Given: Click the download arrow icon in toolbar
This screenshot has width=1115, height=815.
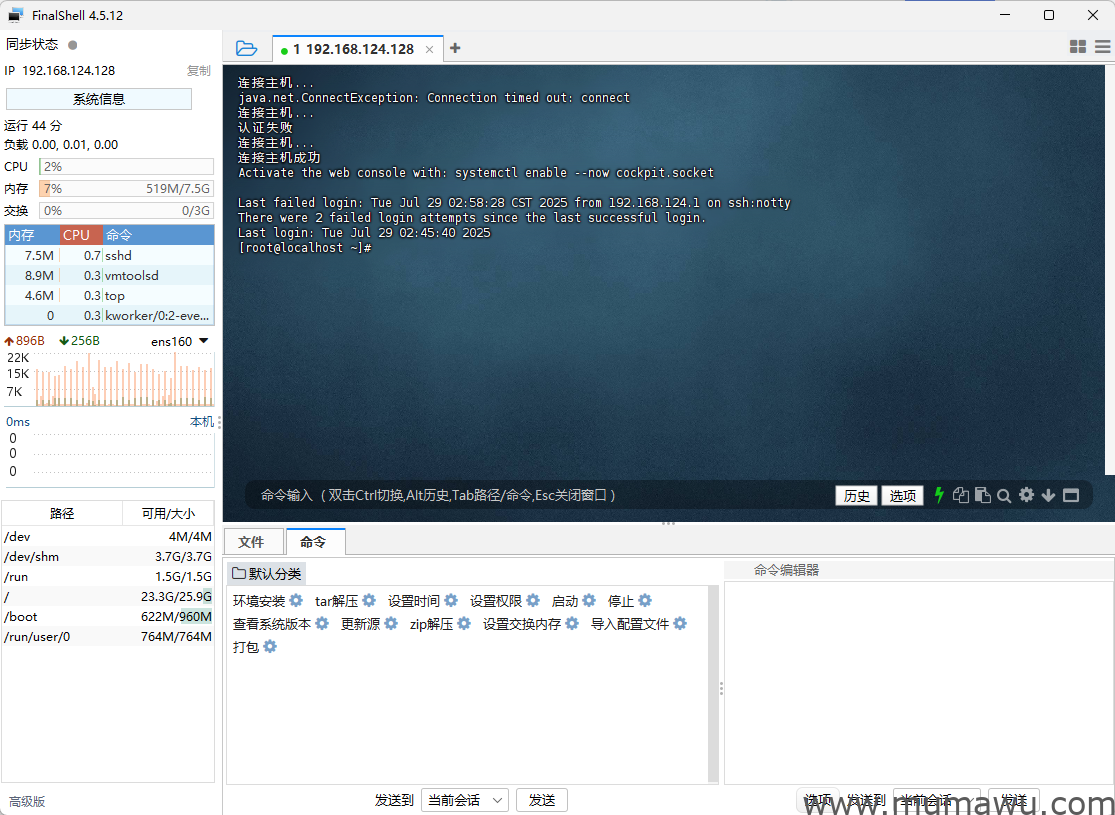Looking at the screenshot, I should (1047, 494).
